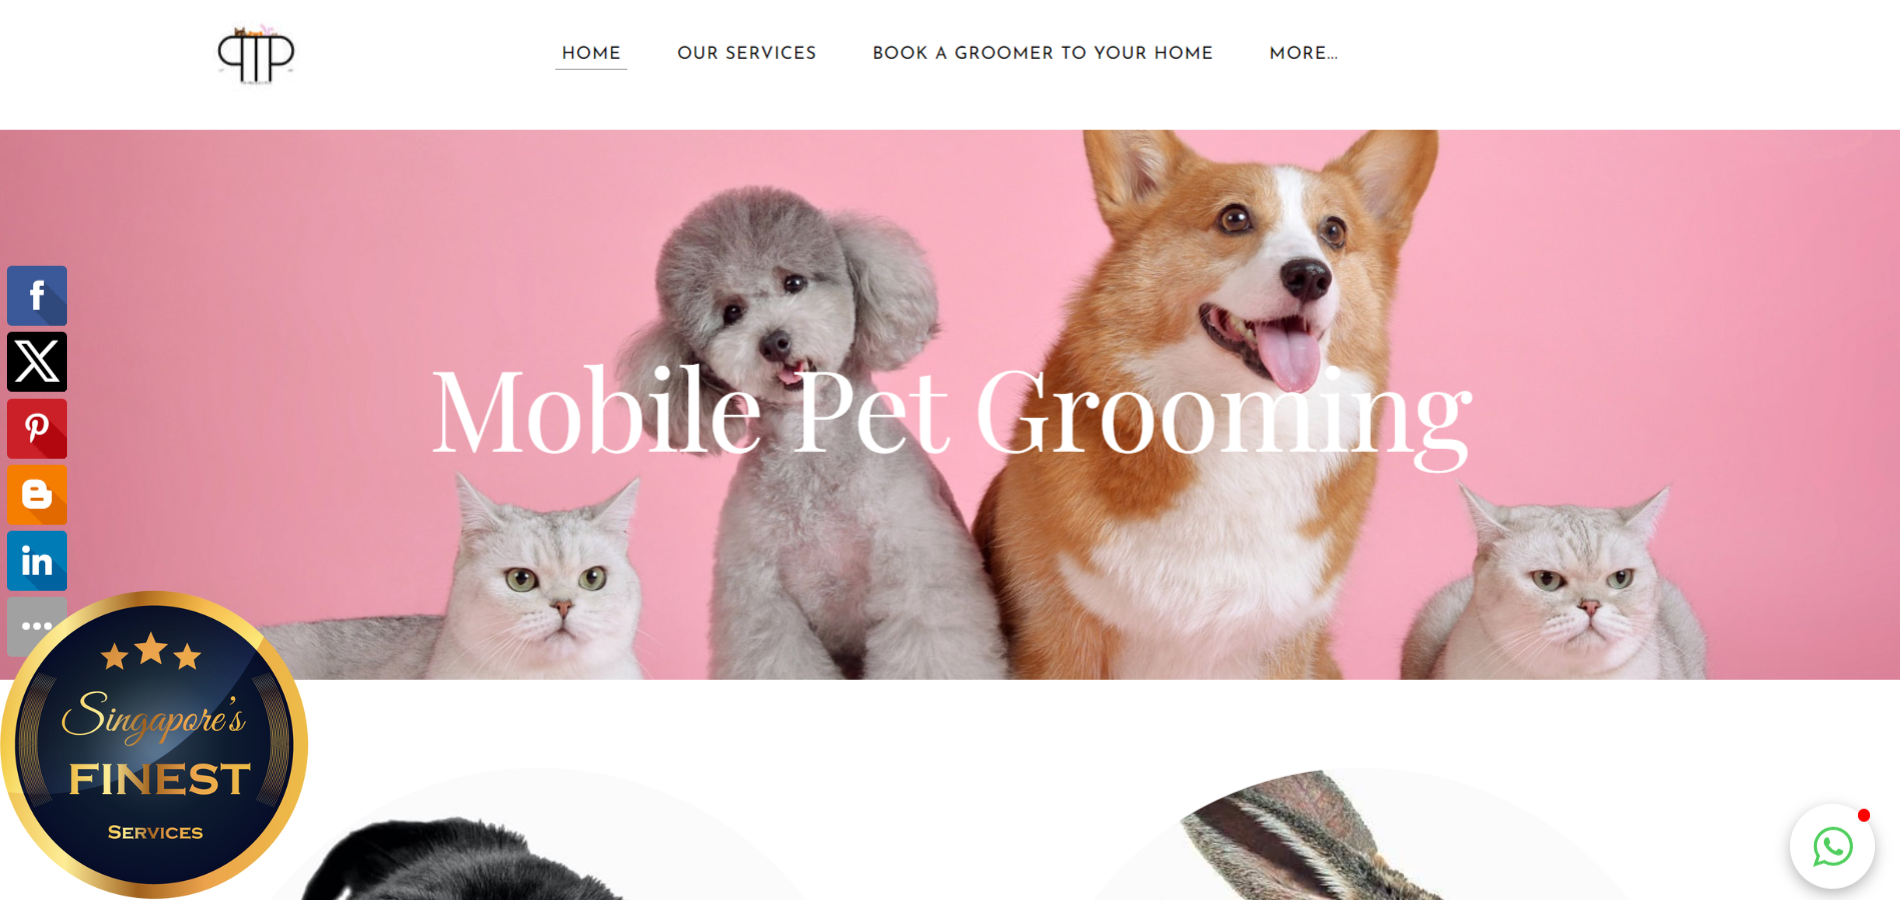The image size is (1900, 900).
Task: Go to Our Services page
Action: tap(747, 53)
